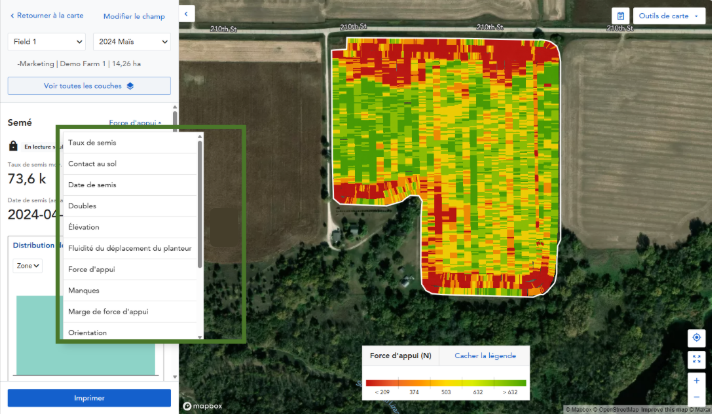The height and width of the screenshot is (414, 712).
Task: Open the Distribution tab
Action: (34, 245)
